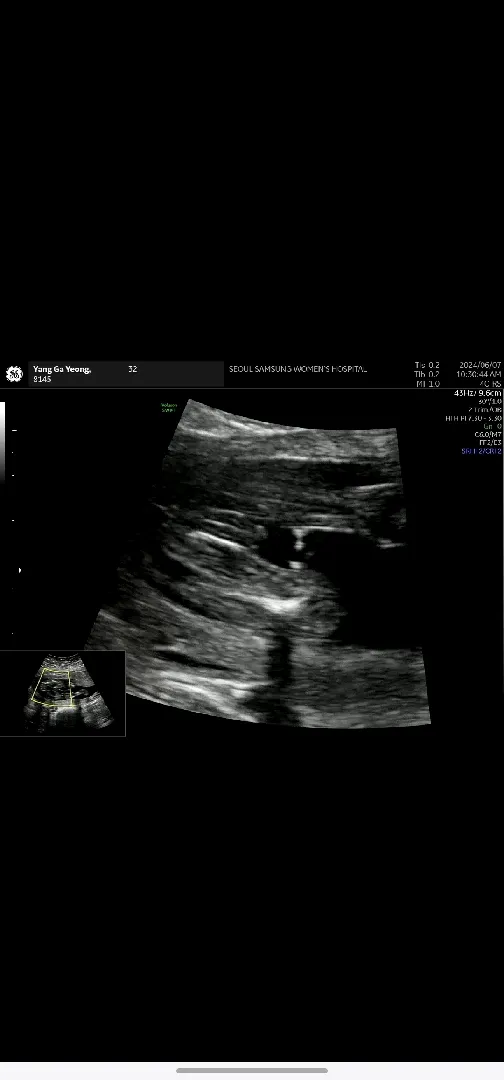Click the 43Hz/9.6cm frame rate readout
The image size is (504, 1080).
[x=478, y=393]
